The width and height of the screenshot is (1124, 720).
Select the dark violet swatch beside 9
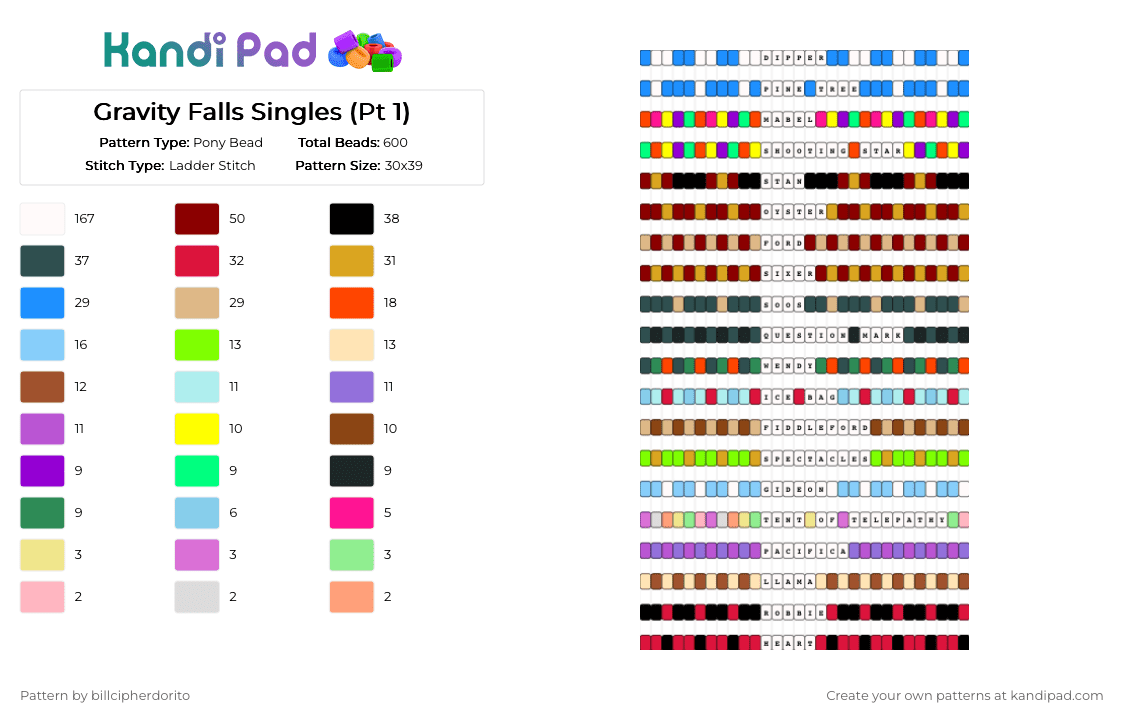pyautogui.click(x=42, y=471)
